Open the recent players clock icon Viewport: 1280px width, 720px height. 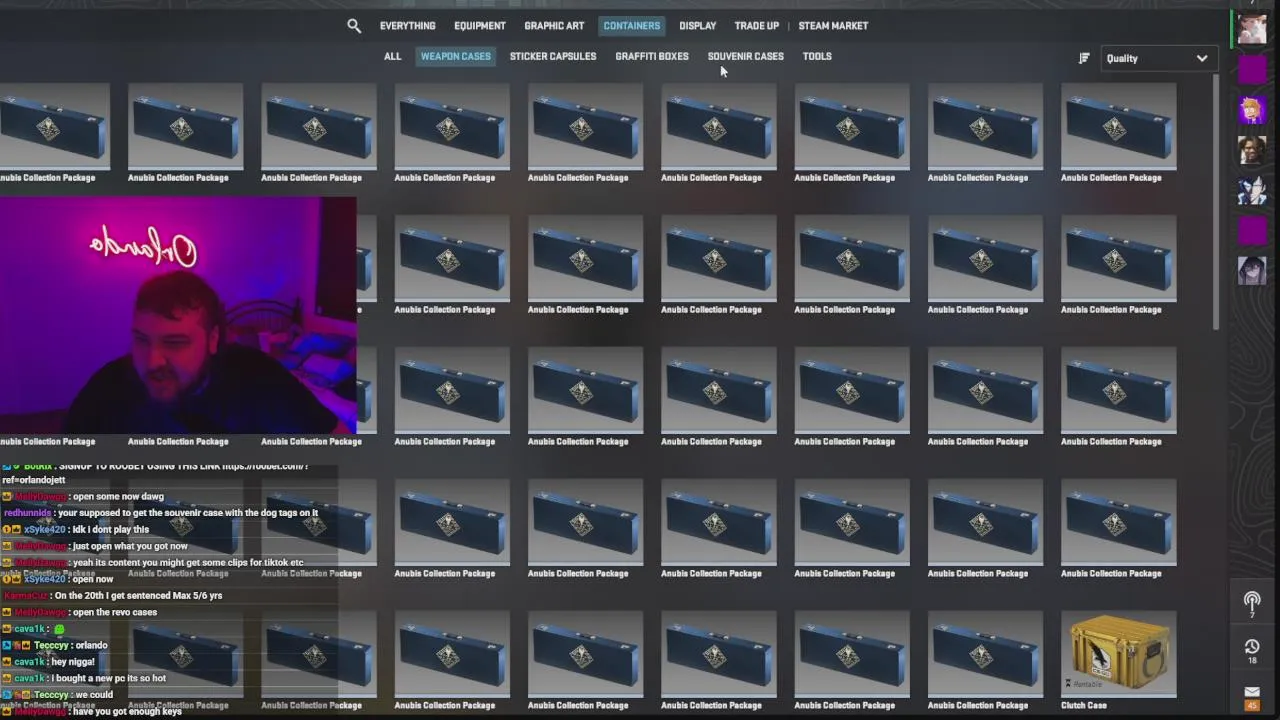(x=1252, y=648)
